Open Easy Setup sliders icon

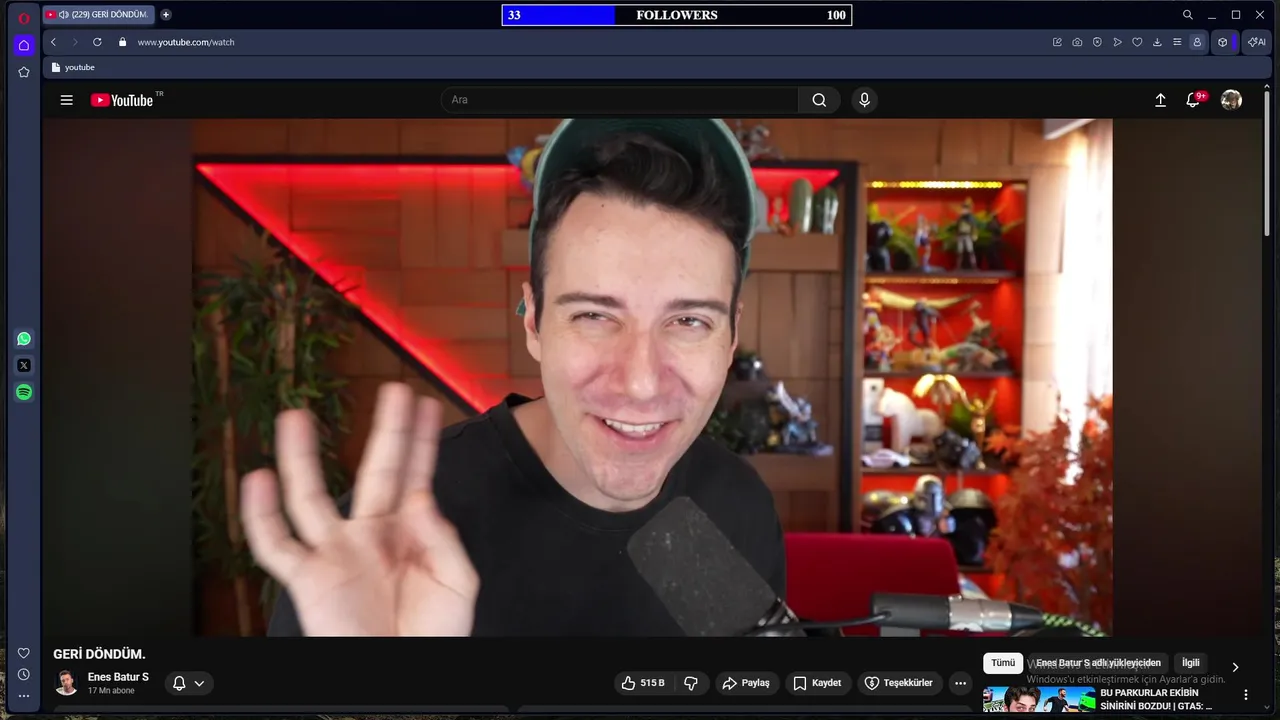click(1177, 42)
